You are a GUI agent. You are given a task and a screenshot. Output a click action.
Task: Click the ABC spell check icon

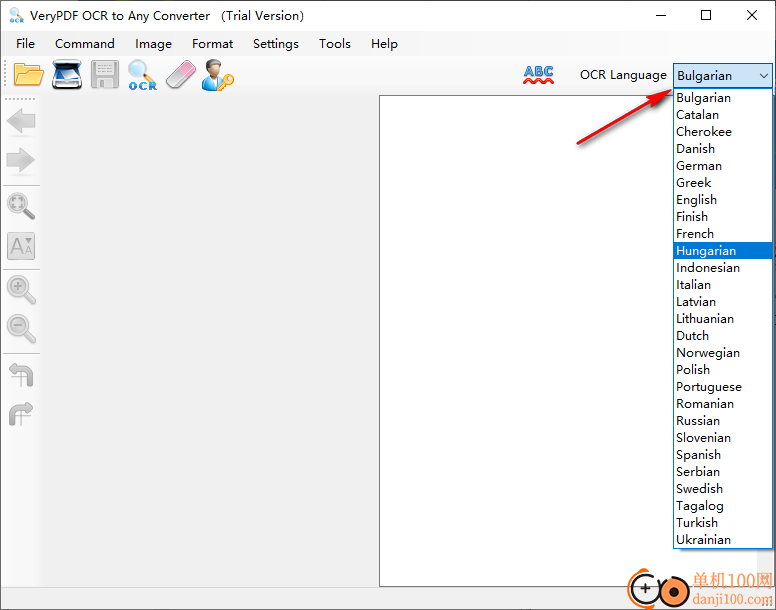[538, 75]
